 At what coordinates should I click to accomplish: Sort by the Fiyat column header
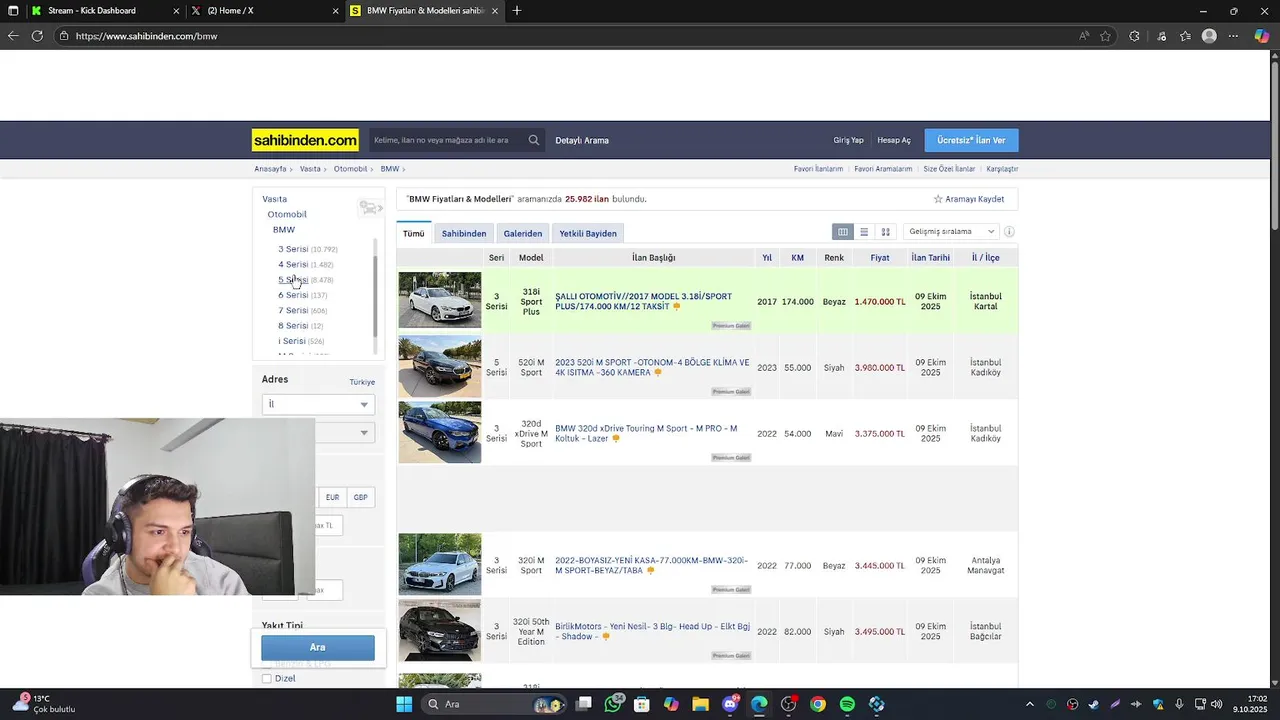point(880,257)
